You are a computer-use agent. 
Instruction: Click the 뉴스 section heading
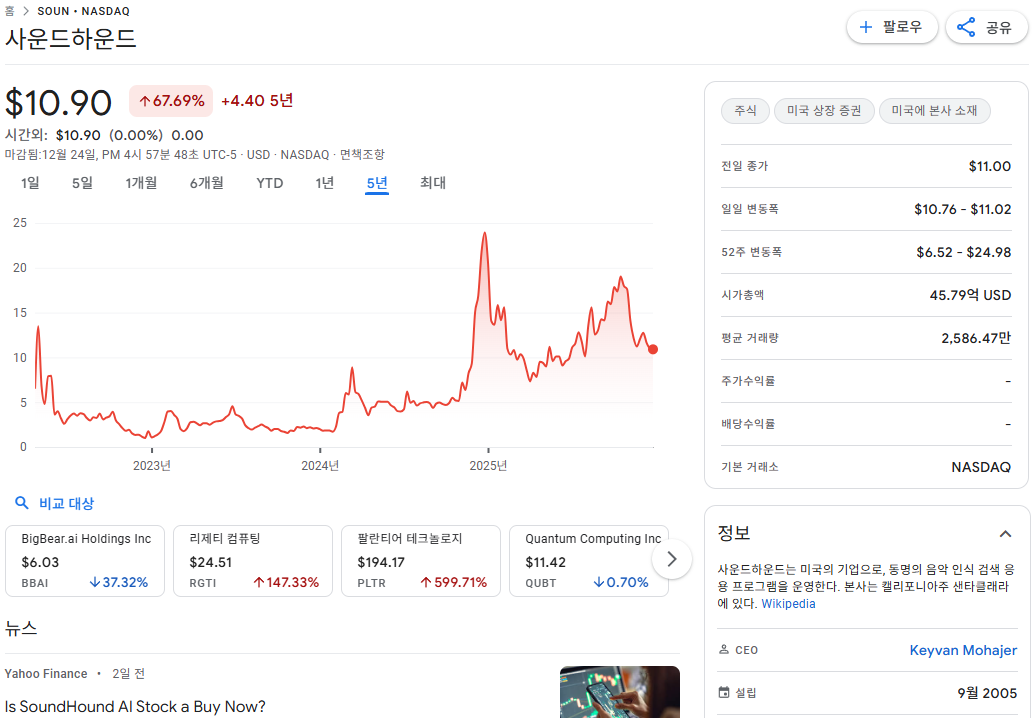click(x=21, y=628)
